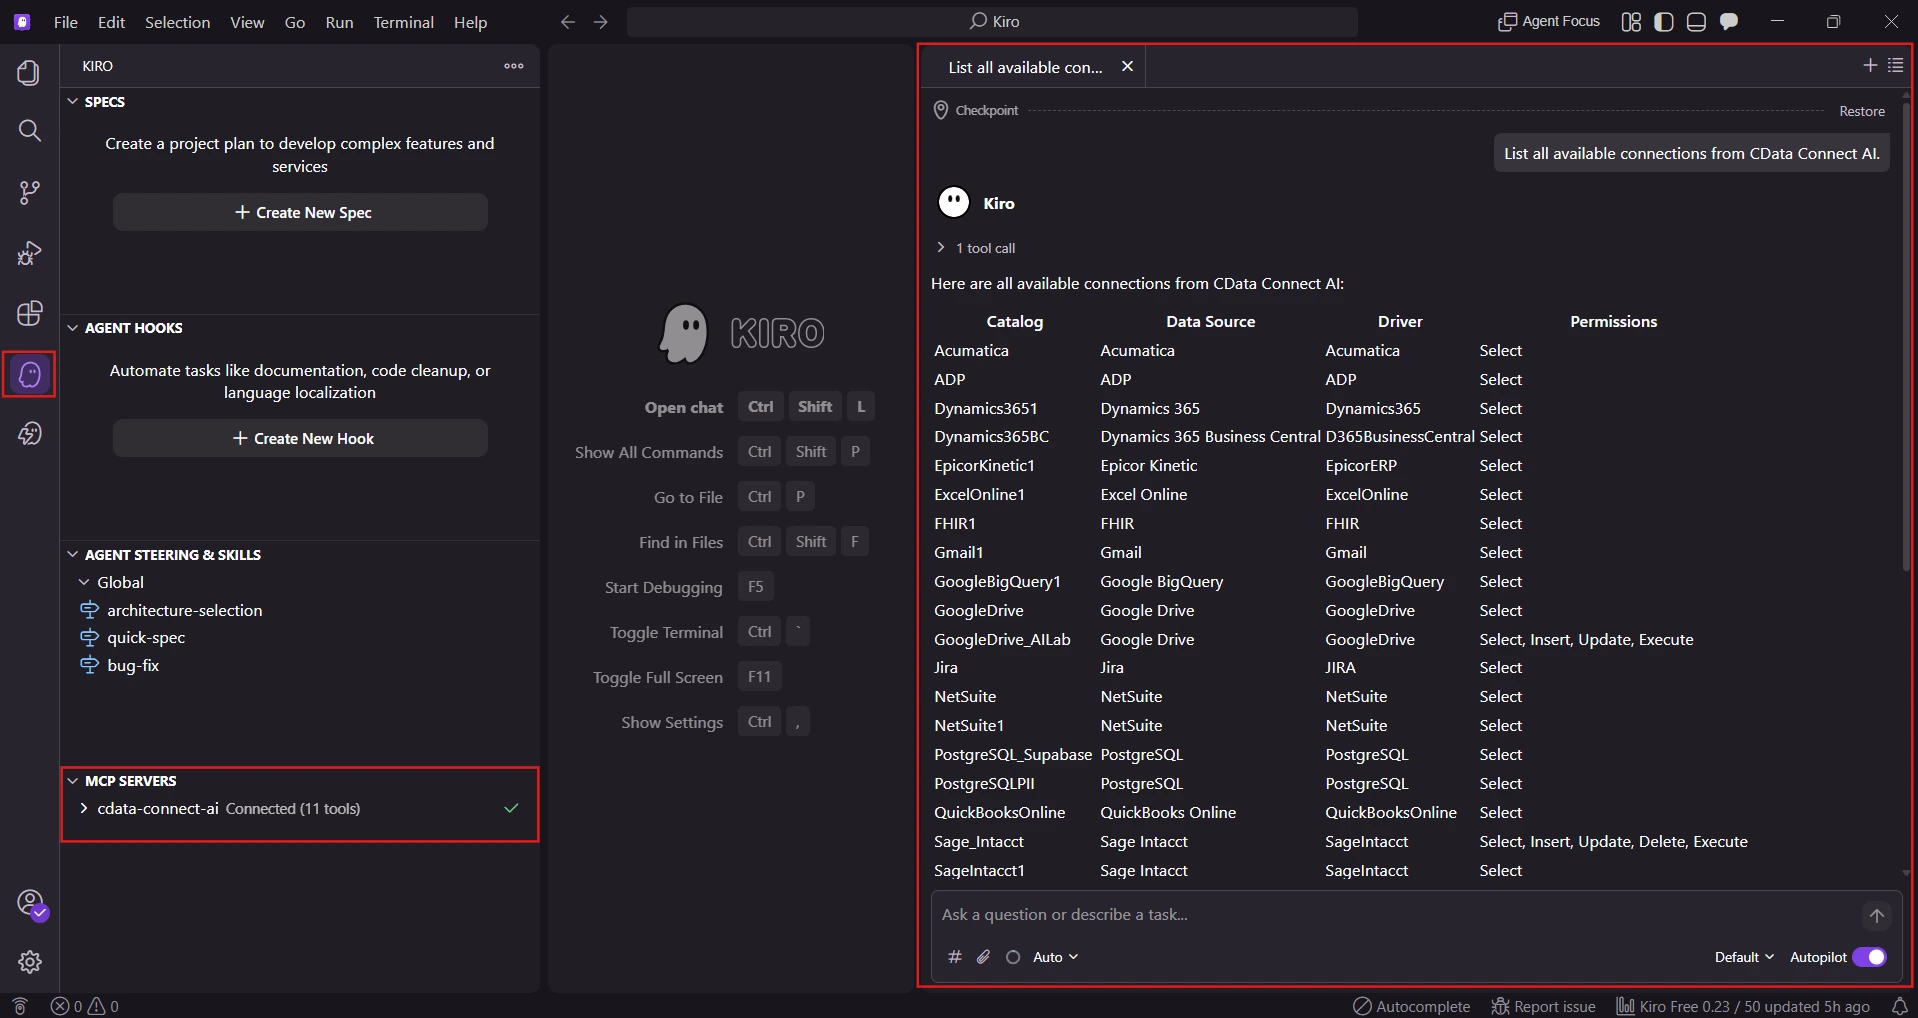Screen dimensions: 1918x1018
Task: Toggle chat panel icon in title bar
Action: coord(1729,22)
